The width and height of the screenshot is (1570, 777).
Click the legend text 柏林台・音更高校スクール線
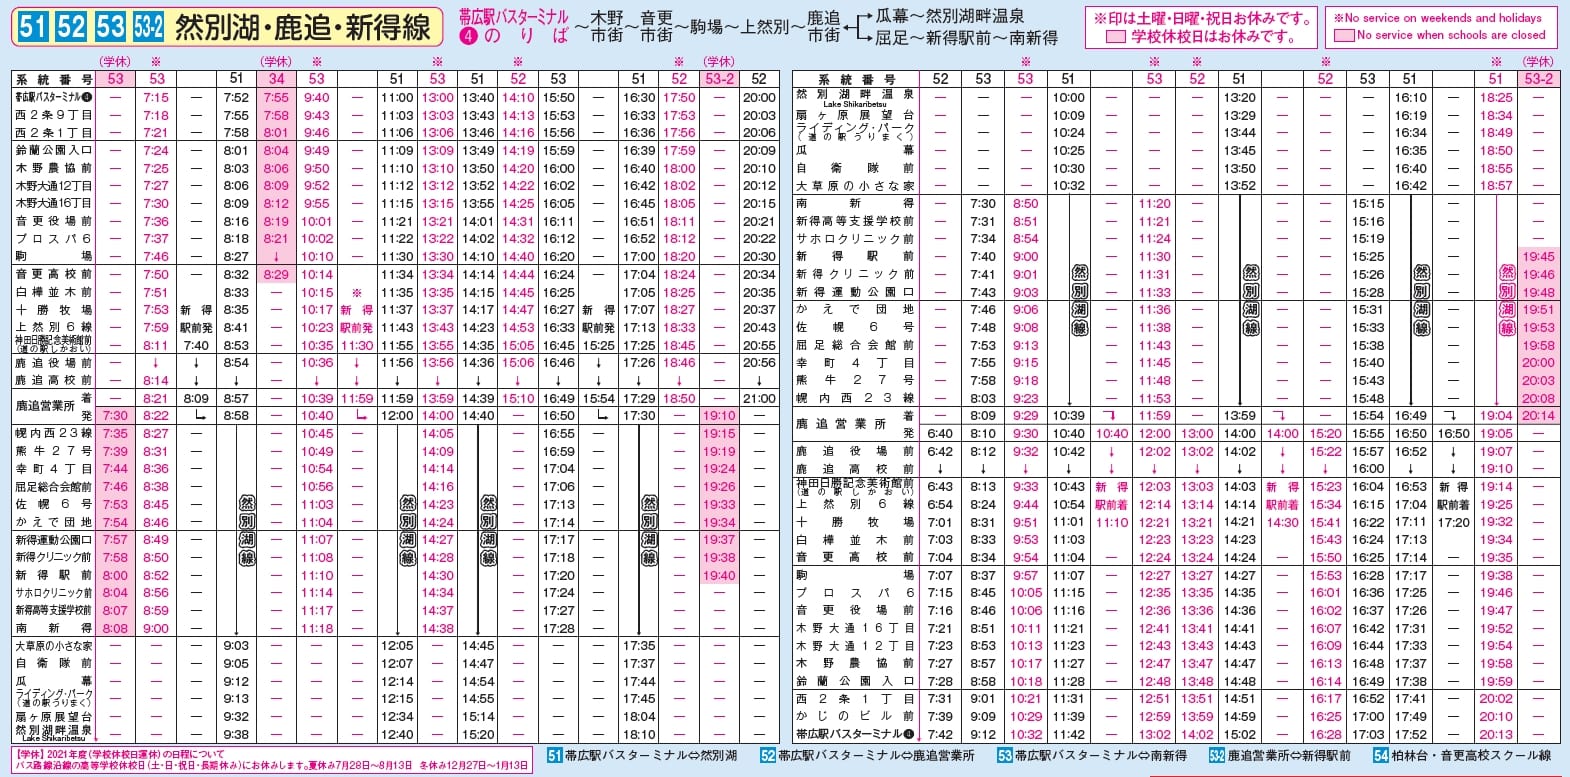point(1471,756)
